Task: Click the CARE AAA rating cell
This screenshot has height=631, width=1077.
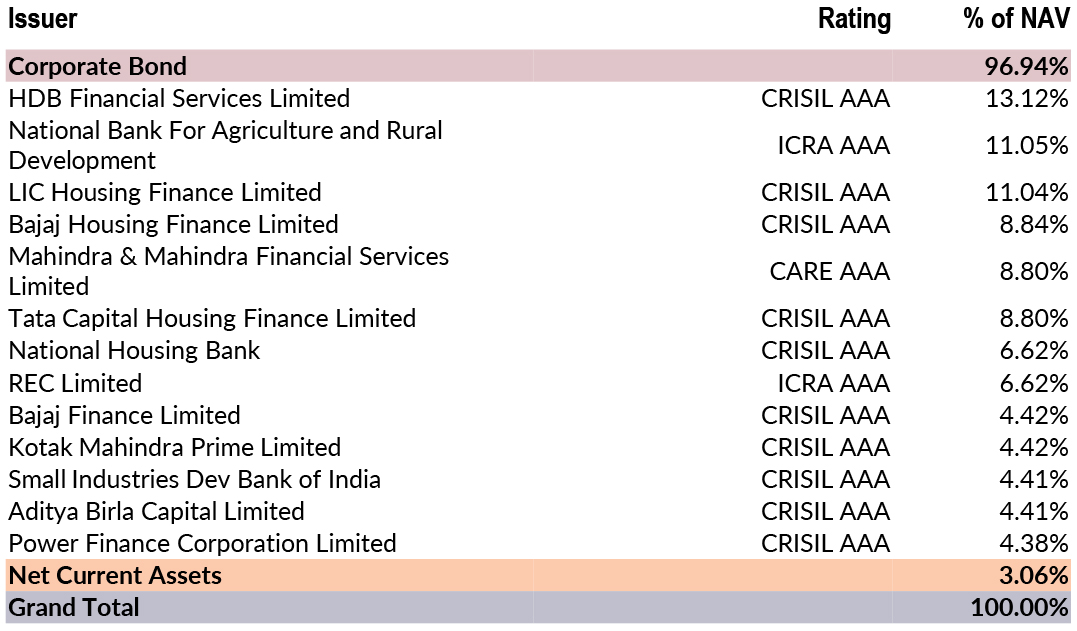Action: 829,271
